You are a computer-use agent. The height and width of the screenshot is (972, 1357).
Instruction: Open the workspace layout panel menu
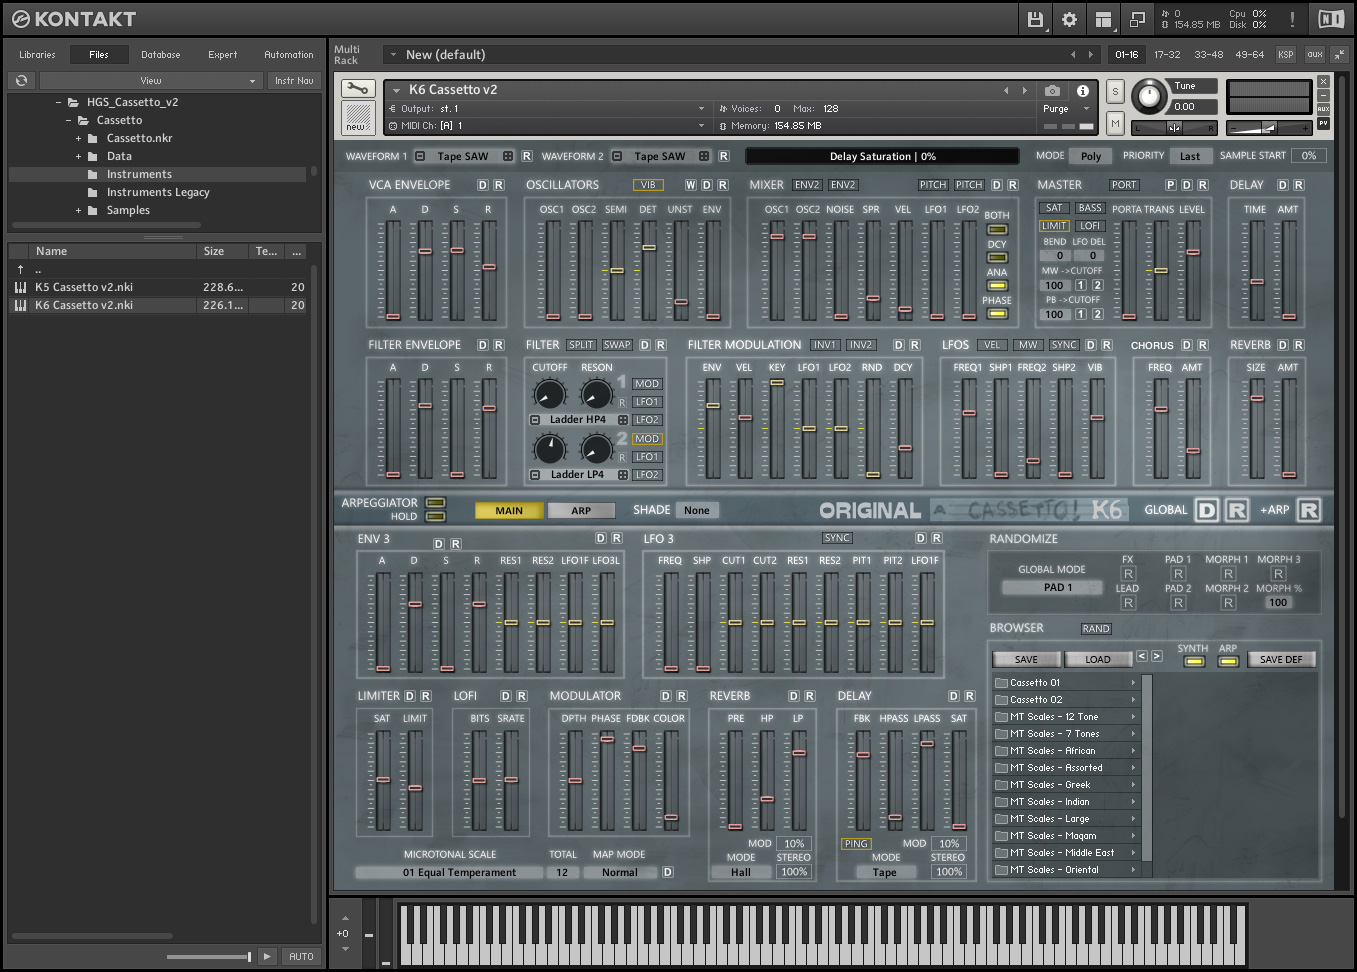point(1103,19)
